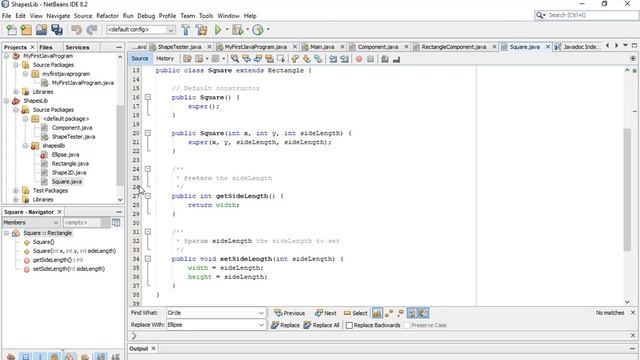
Task: Toggle Match Case in find bar
Action: click(377, 313)
